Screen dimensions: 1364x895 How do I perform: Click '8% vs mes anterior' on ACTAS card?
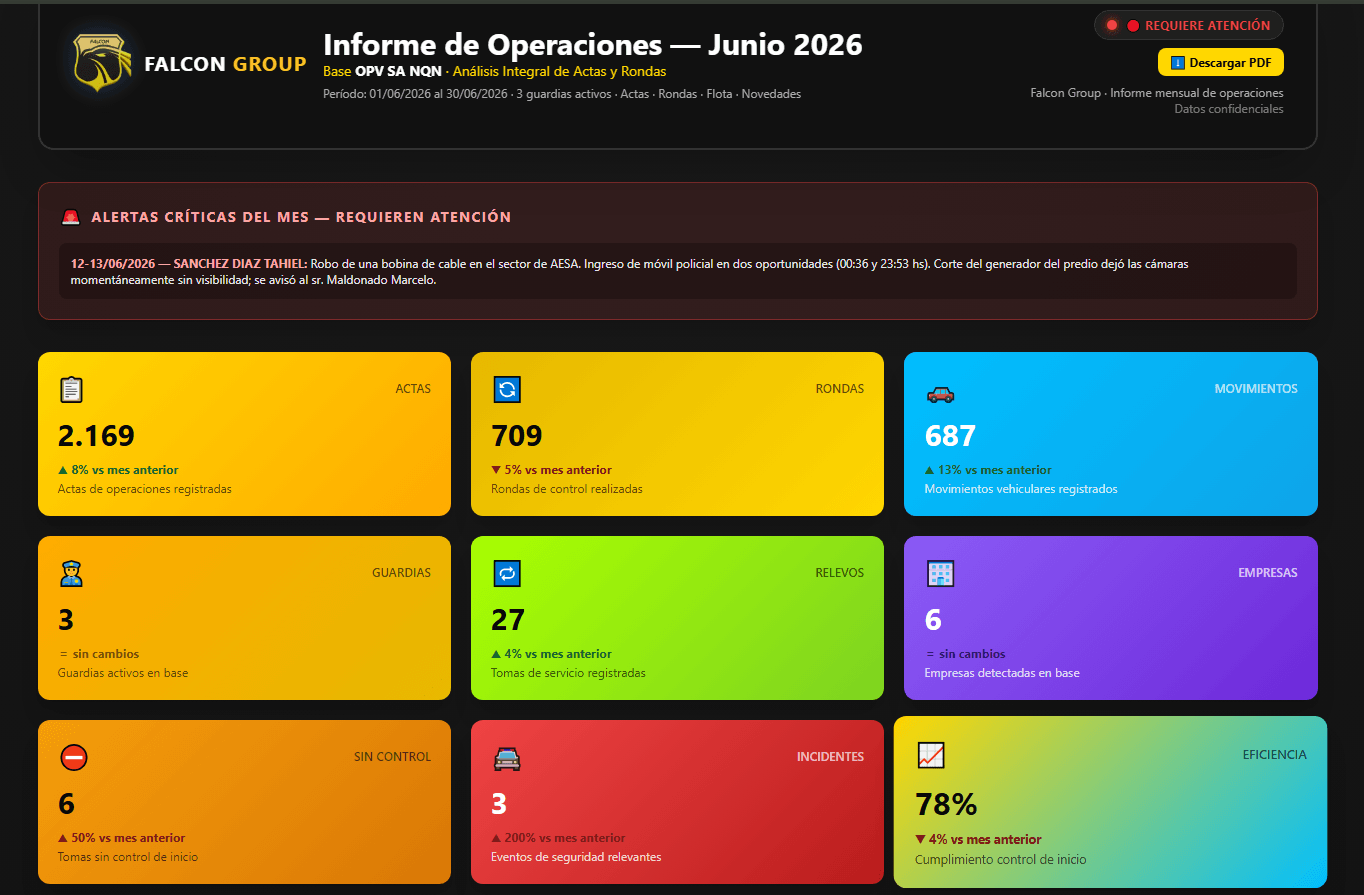click(118, 470)
